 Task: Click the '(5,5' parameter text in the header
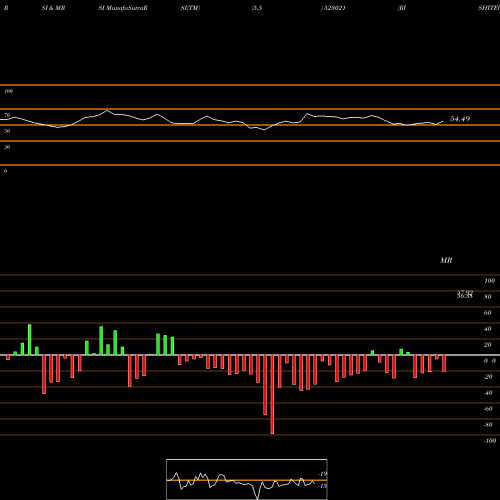(257, 8)
